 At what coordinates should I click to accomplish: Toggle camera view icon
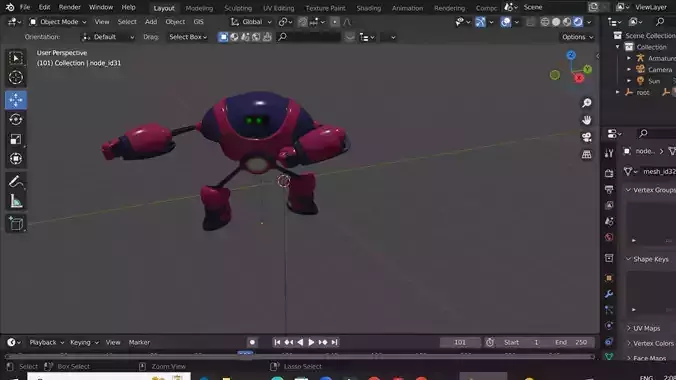tap(586, 137)
